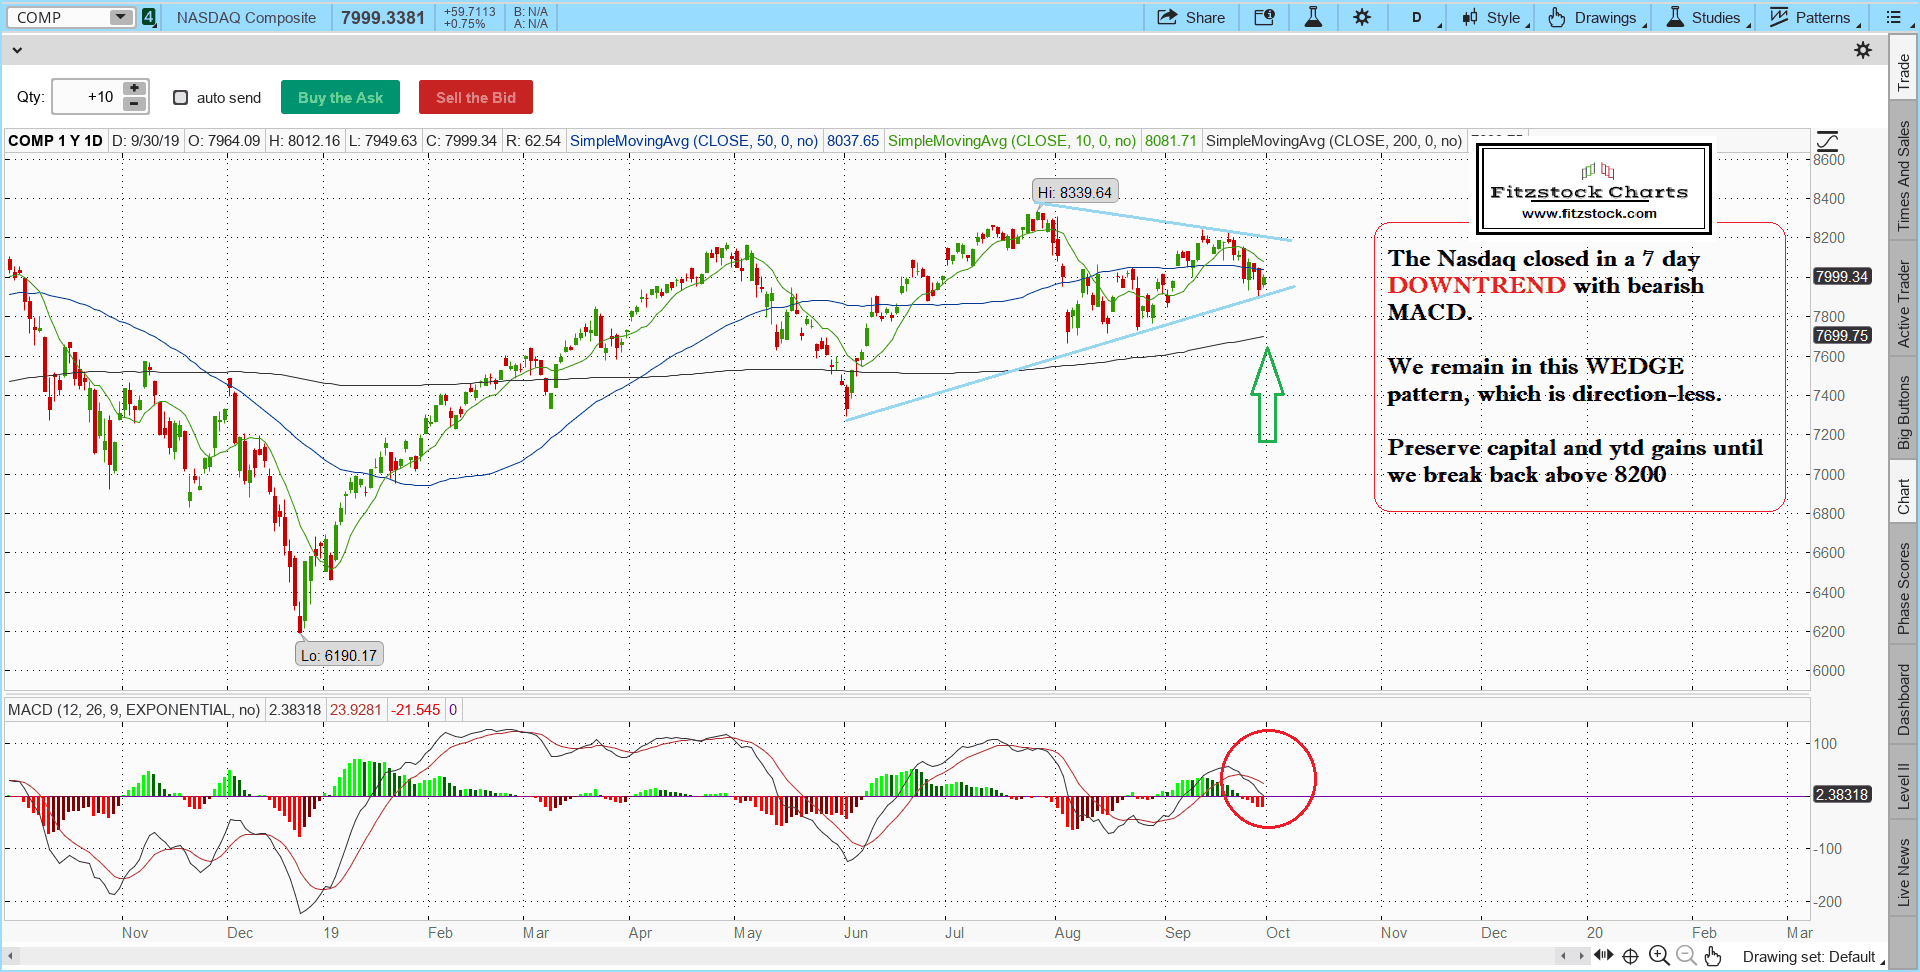
Task: Click the expand/compress time axis arrows icon
Action: click(1603, 956)
